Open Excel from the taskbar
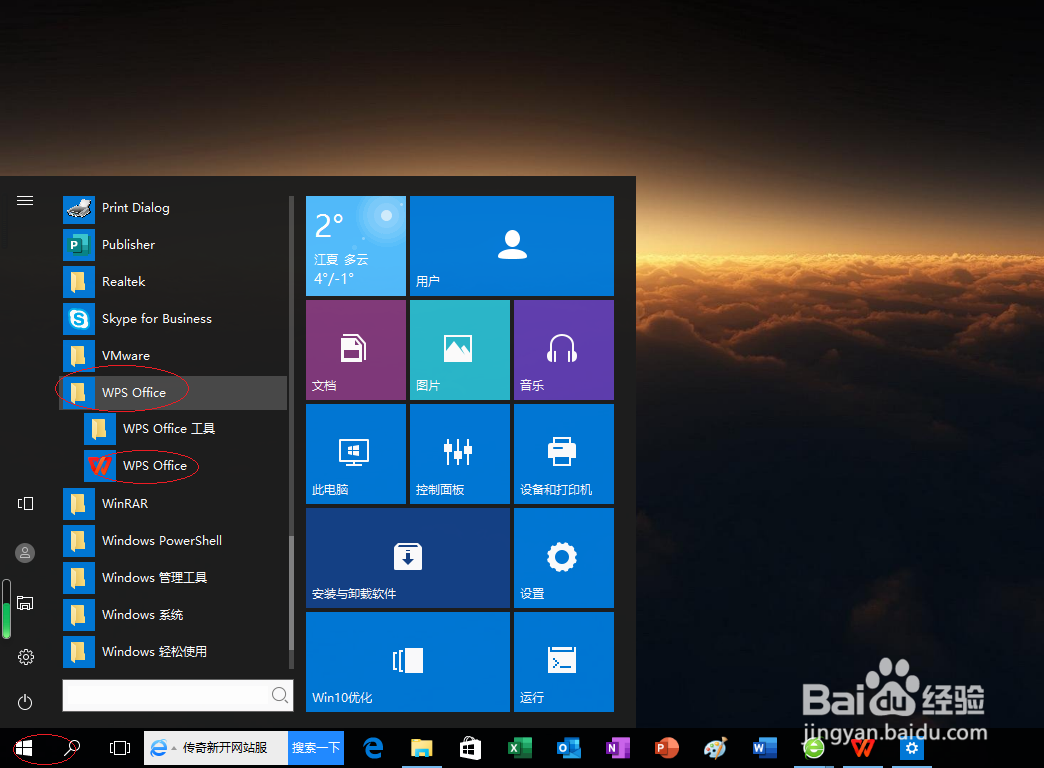1044x768 pixels. tap(519, 748)
